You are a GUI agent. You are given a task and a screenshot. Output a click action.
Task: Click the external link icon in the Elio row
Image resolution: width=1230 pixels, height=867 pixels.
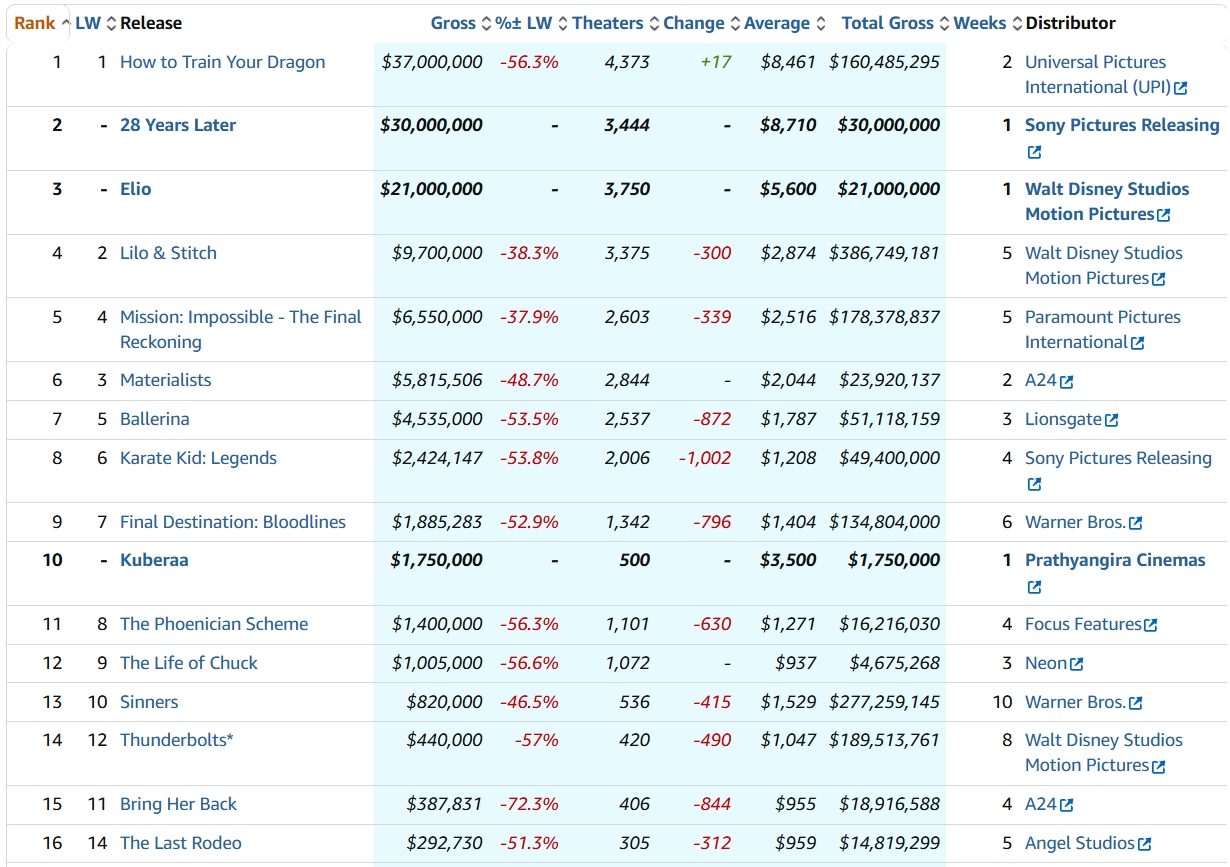[x=1163, y=215]
